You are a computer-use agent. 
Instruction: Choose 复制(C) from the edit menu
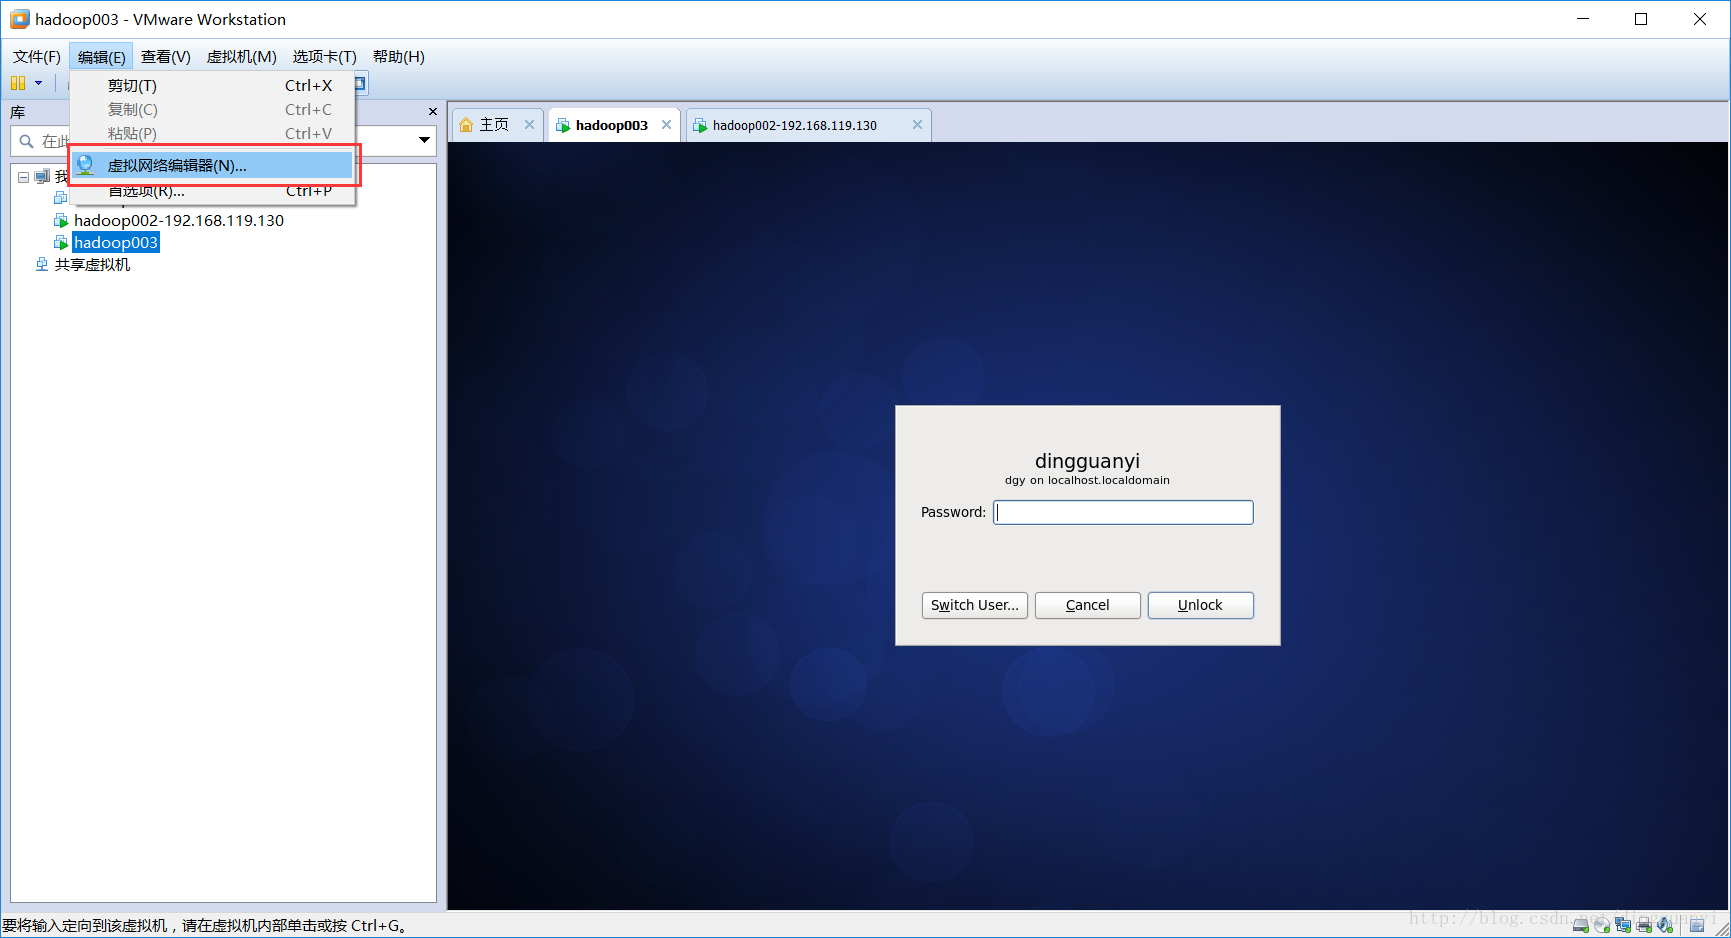(x=212, y=110)
